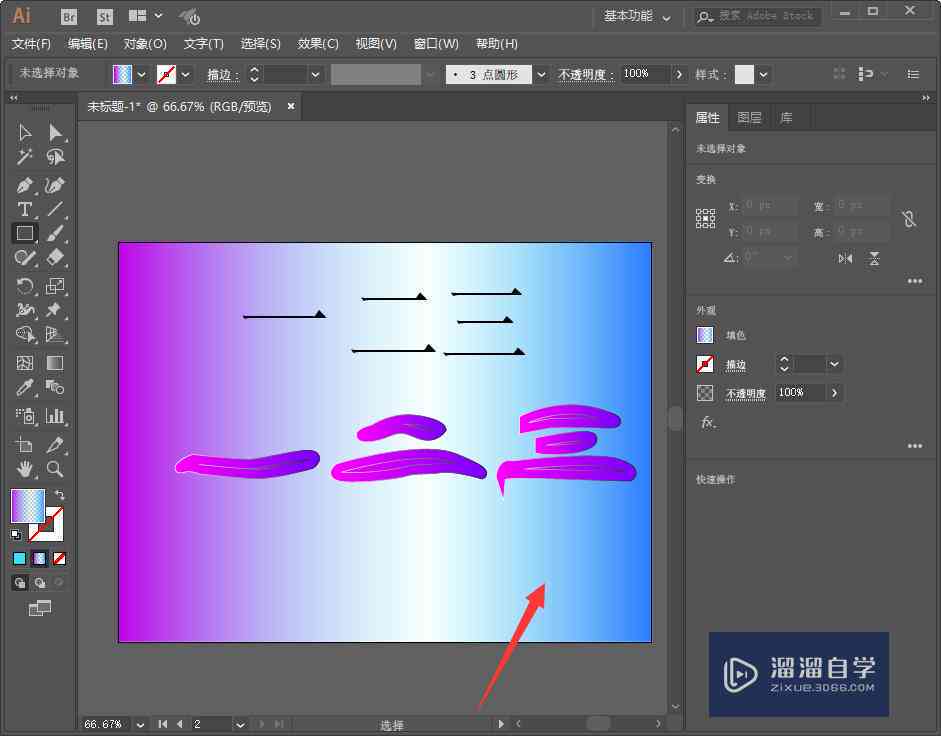Select the Pen tool

25,186
